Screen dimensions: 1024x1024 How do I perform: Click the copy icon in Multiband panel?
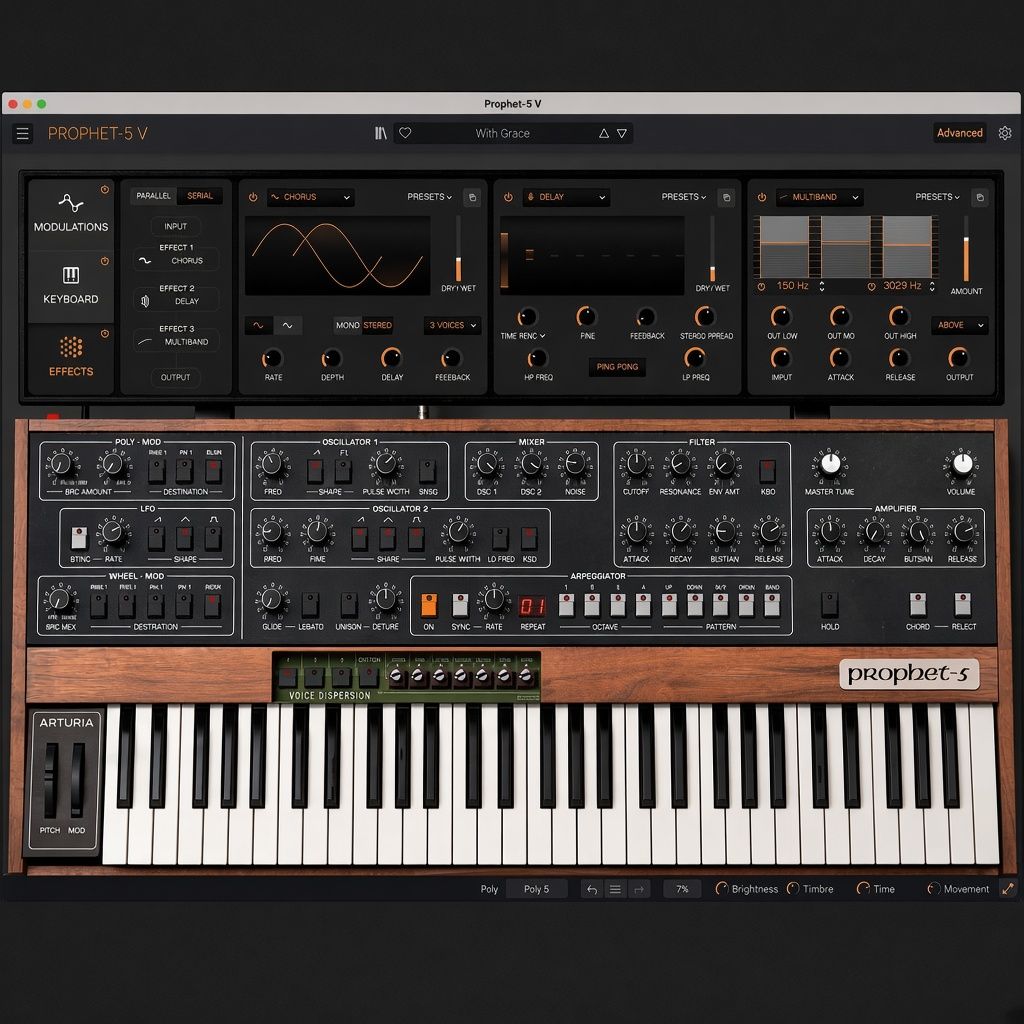click(x=980, y=197)
